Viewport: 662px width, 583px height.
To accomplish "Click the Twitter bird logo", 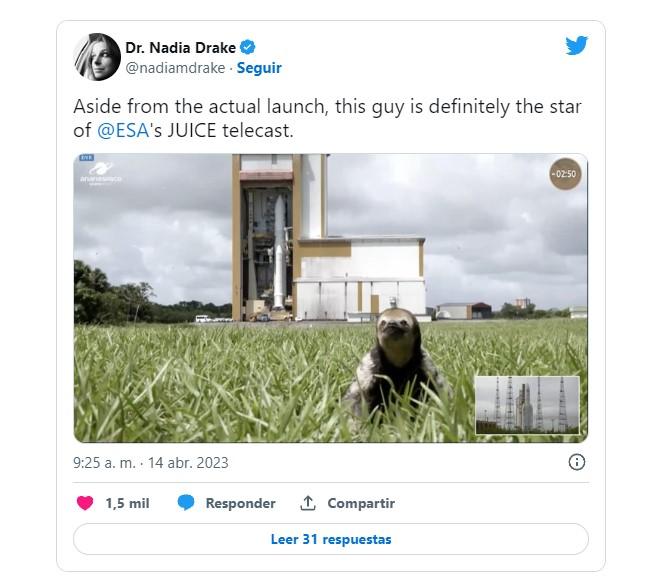I will click(x=576, y=46).
